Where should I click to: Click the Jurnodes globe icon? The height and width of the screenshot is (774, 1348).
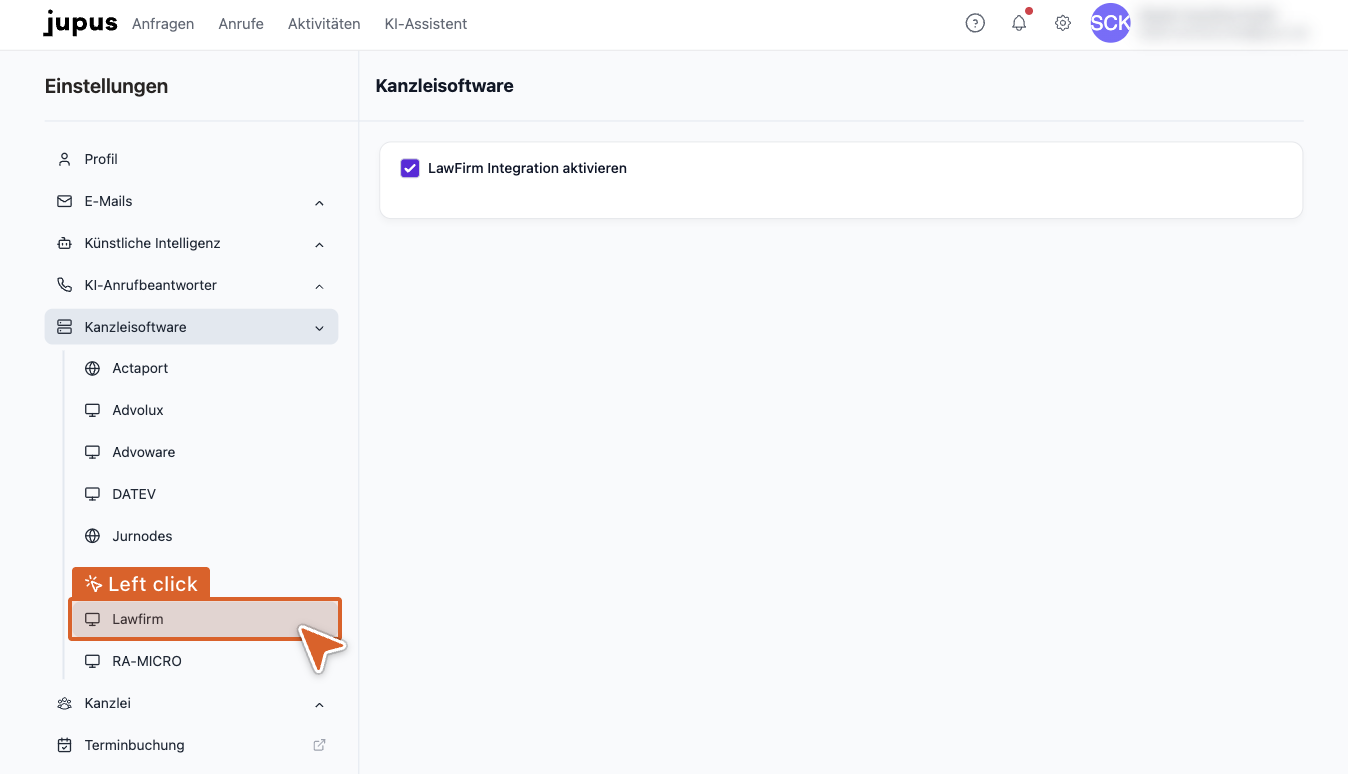tap(93, 536)
